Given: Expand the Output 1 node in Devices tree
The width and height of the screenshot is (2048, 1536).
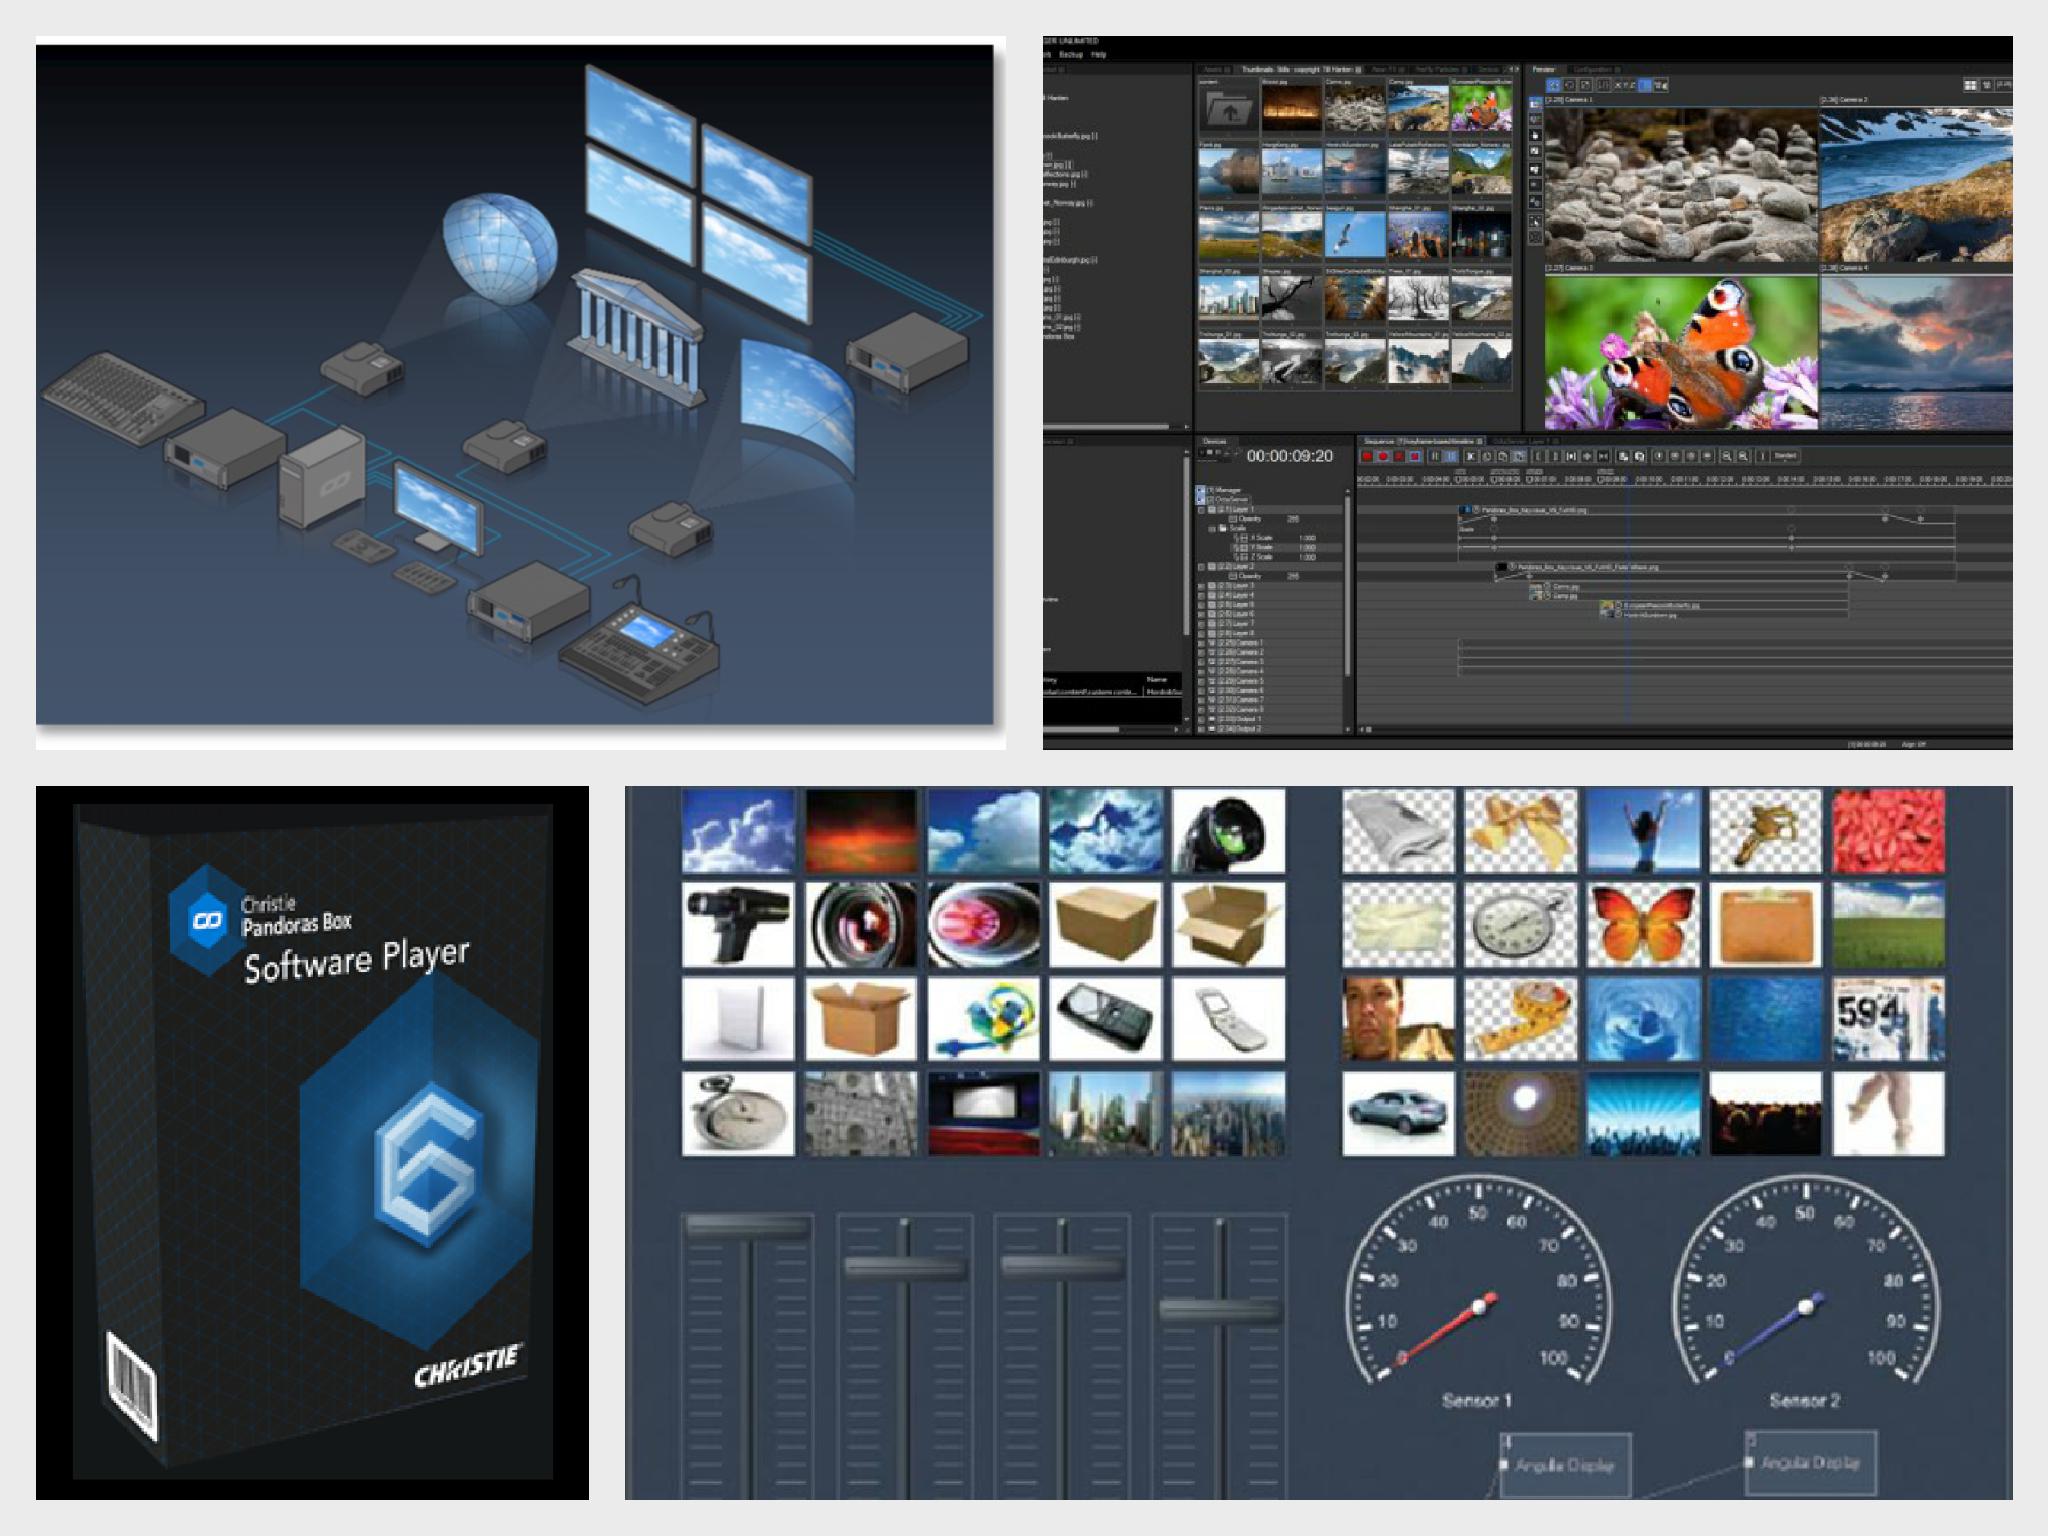Looking at the screenshot, I should [x=1202, y=719].
